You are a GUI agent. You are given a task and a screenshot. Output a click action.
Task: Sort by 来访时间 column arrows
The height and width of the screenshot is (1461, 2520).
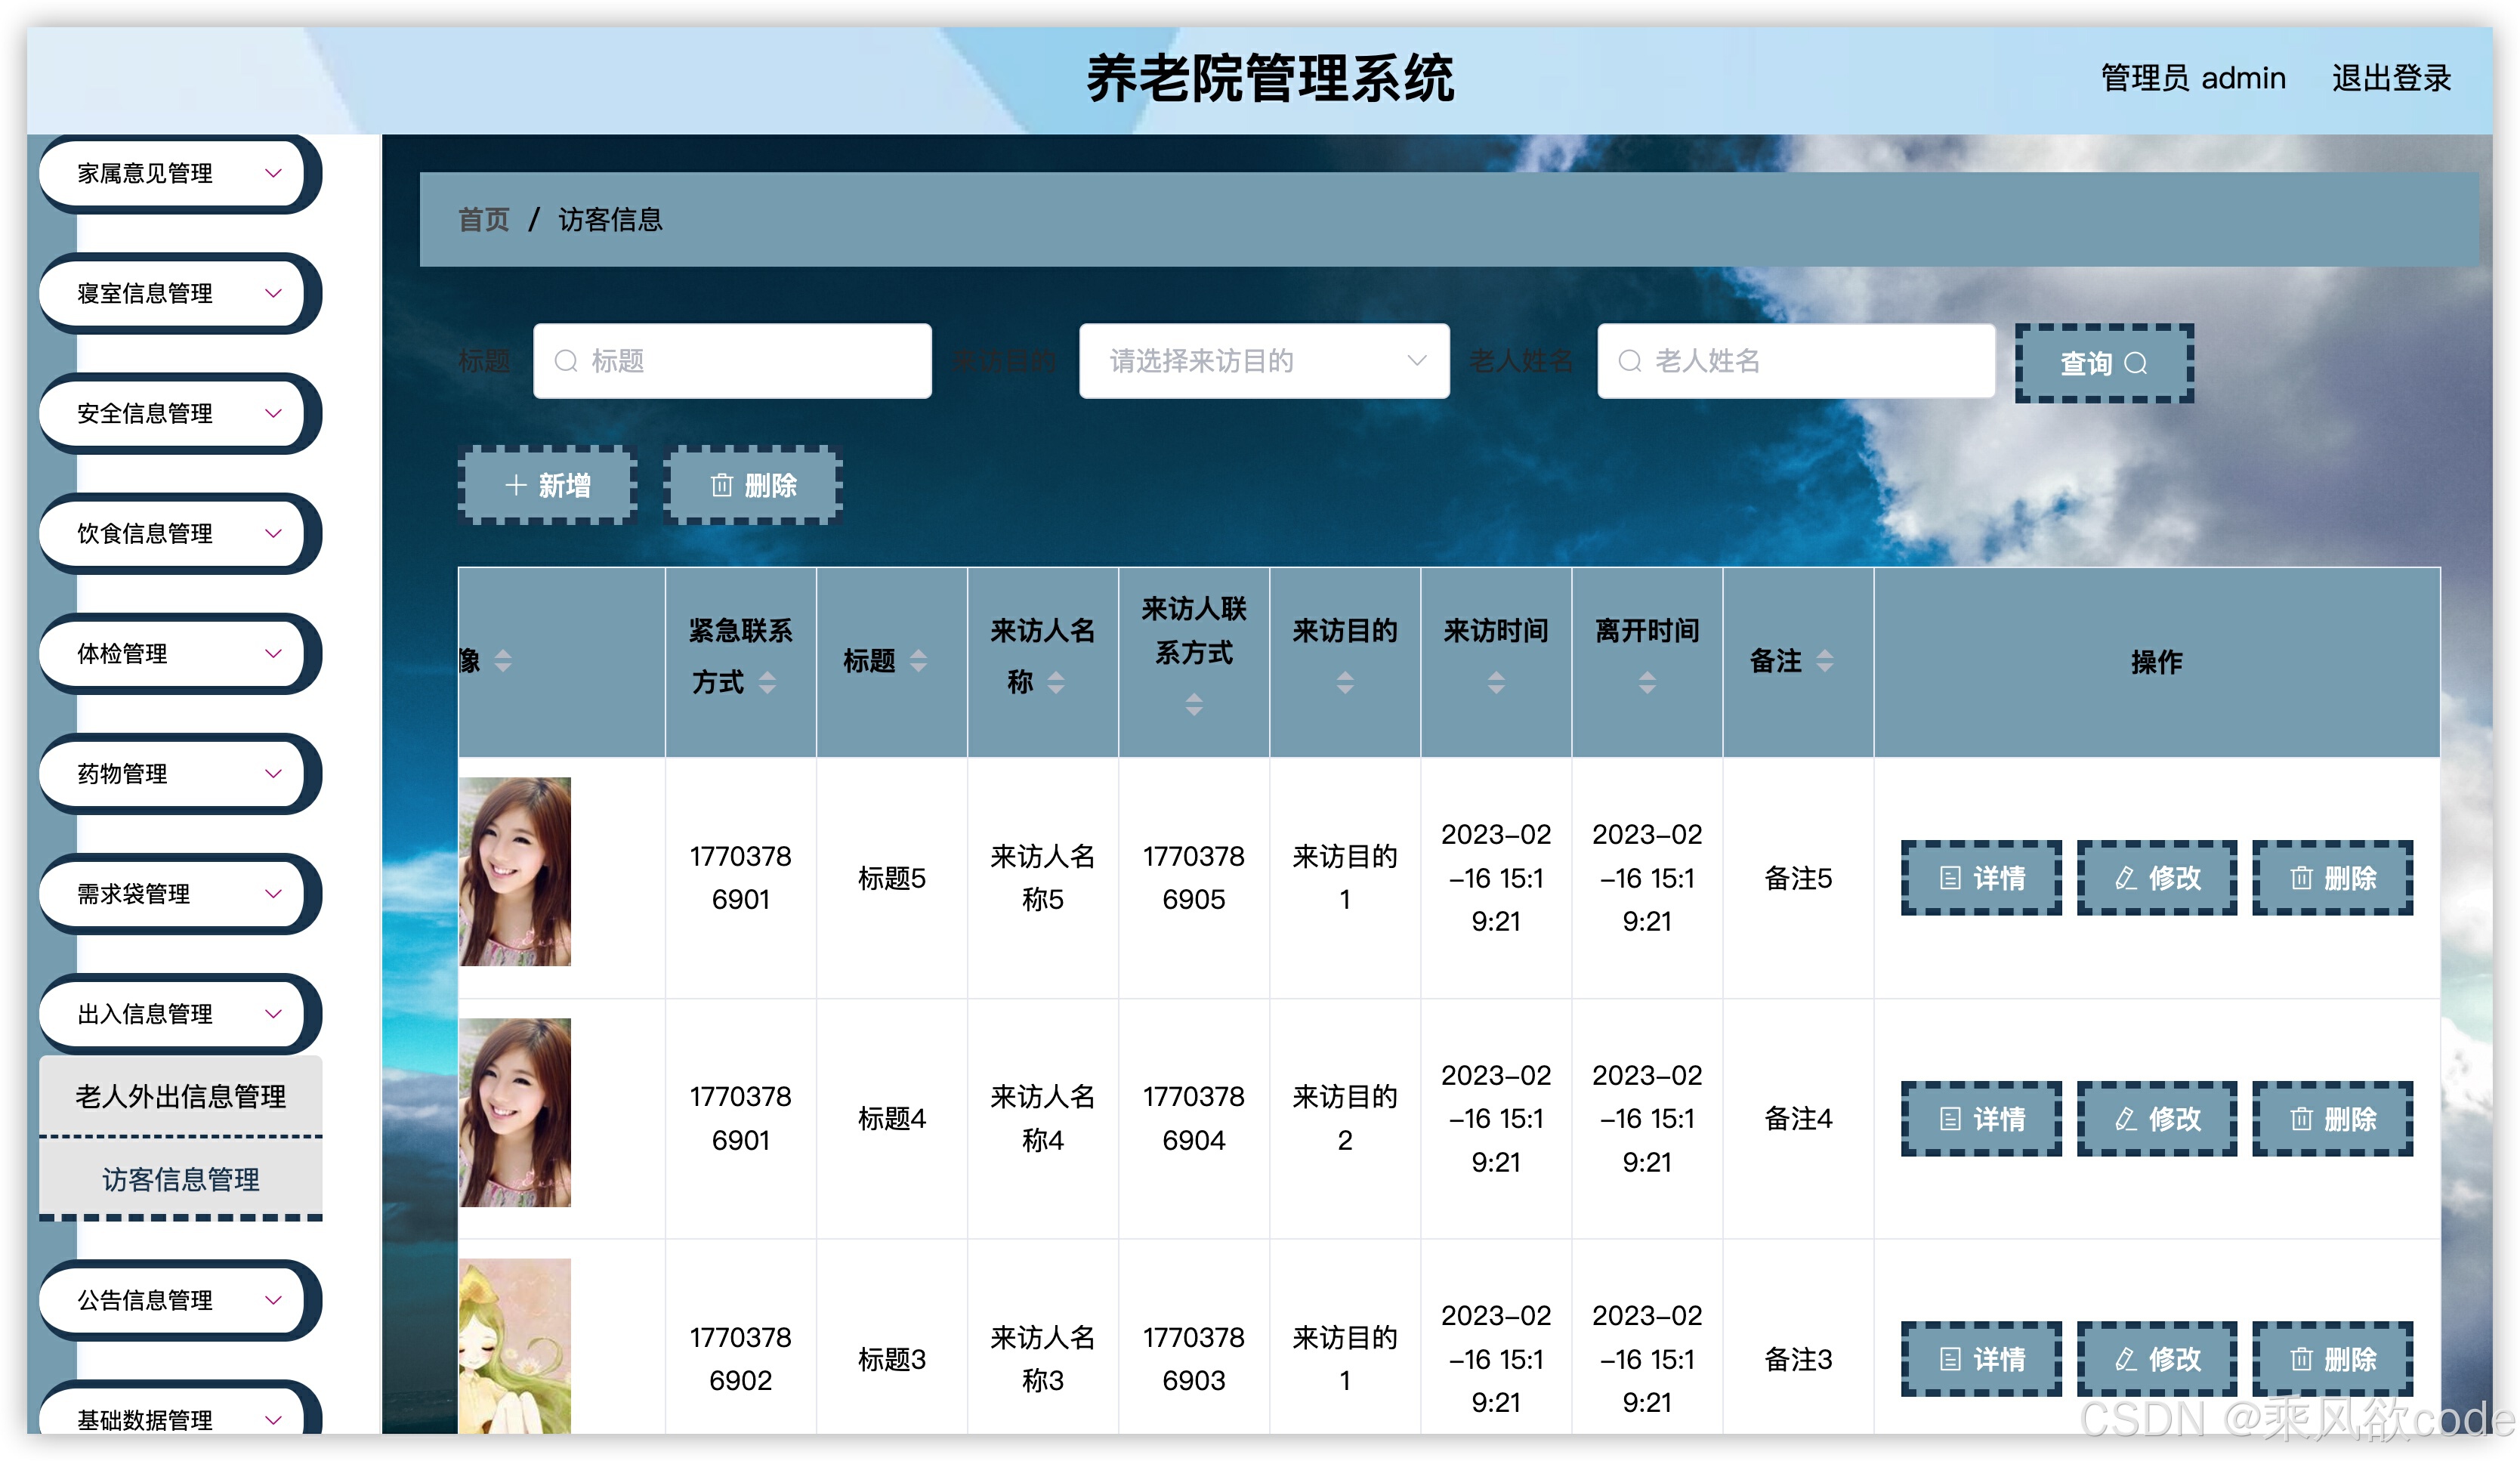coord(1496,683)
